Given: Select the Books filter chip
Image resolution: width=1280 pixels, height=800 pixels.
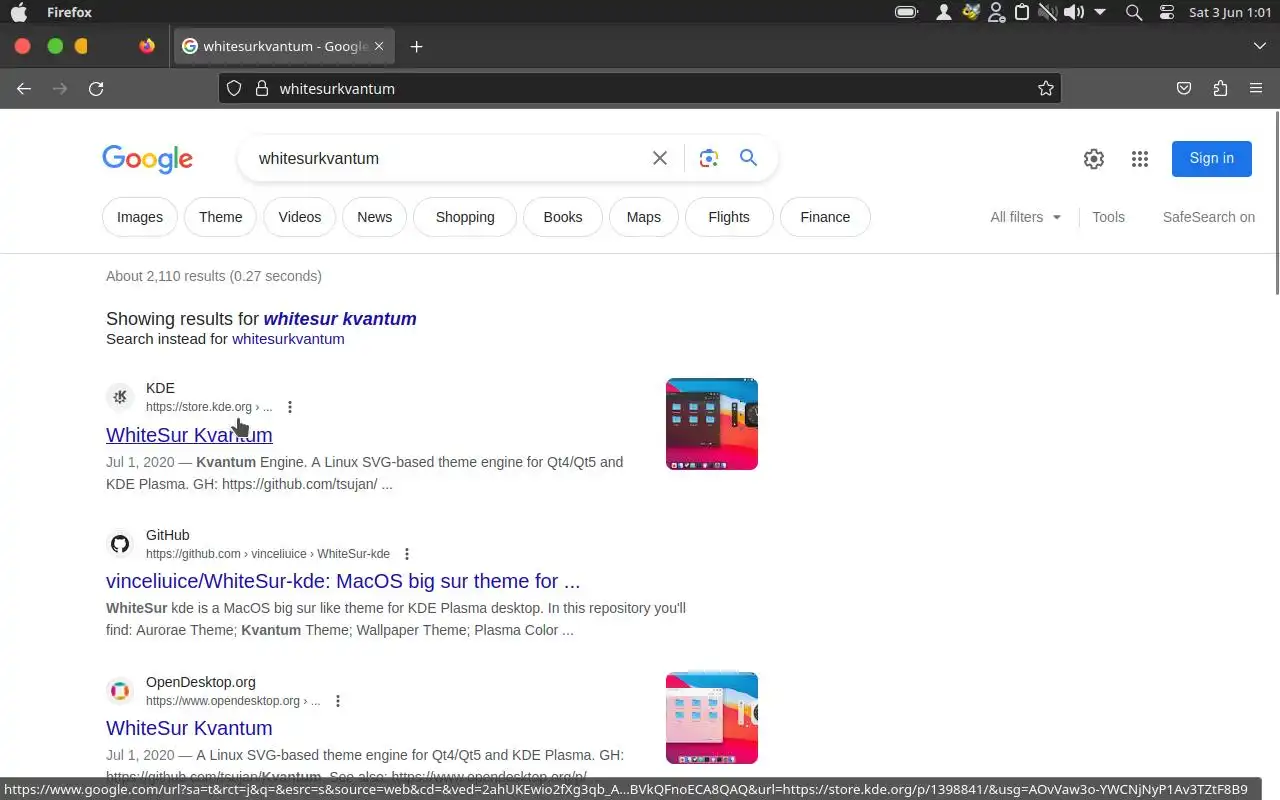Looking at the screenshot, I should (563, 217).
